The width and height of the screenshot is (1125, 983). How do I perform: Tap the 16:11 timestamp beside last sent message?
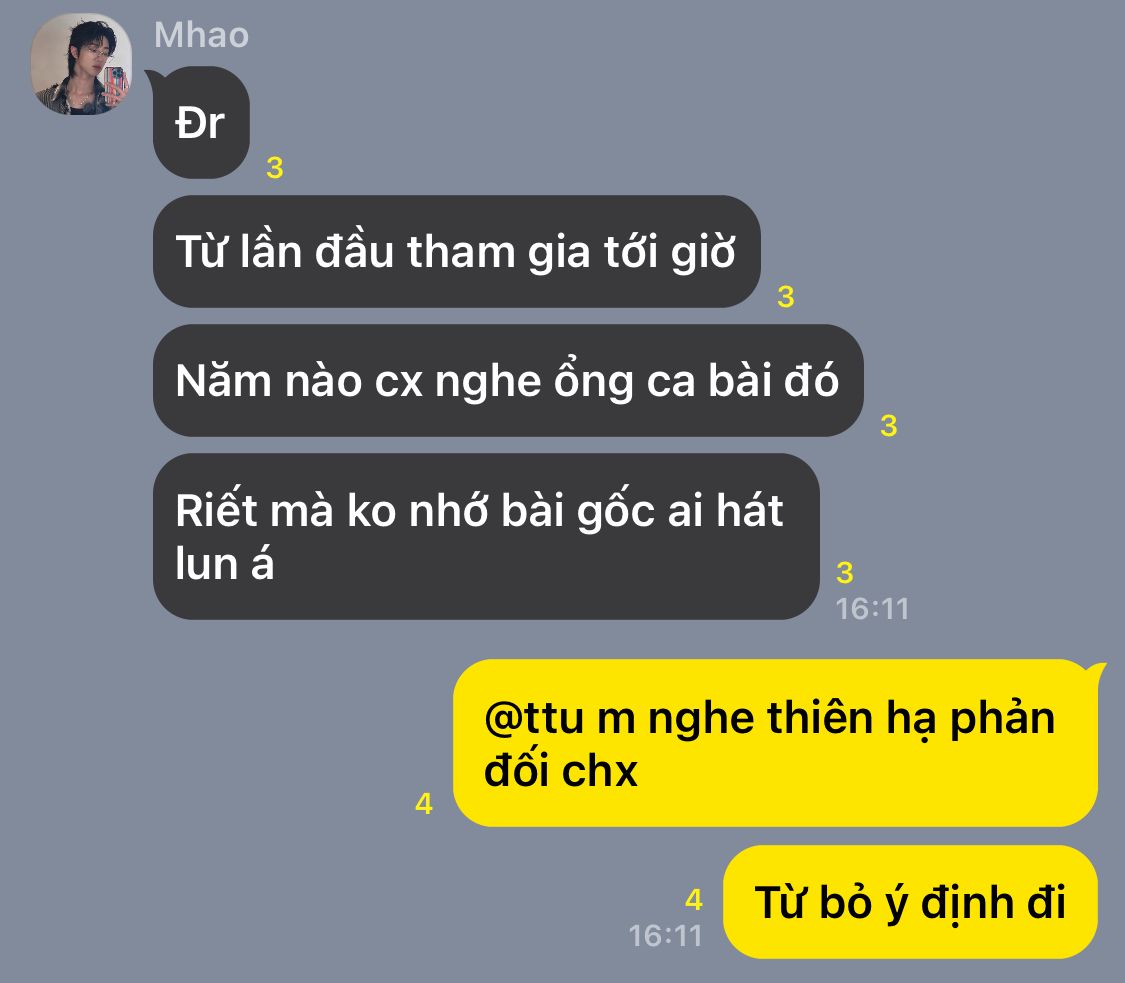click(x=665, y=936)
